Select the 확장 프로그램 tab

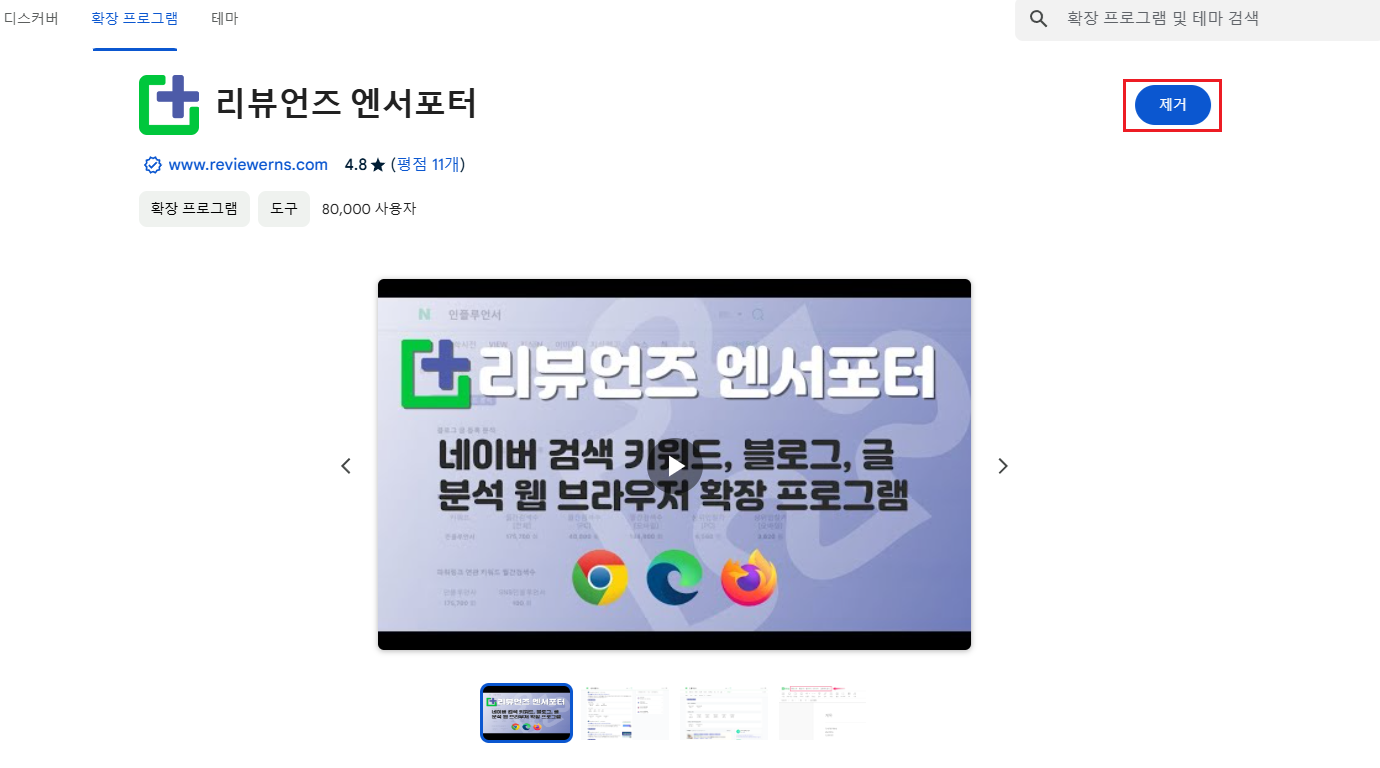pyautogui.click(x=134, y=19)
